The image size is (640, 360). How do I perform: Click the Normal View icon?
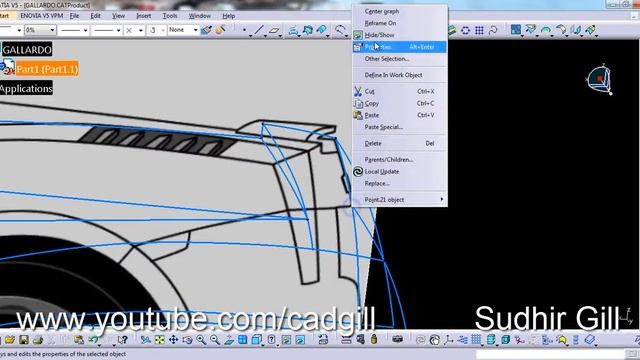pos(229,340)
